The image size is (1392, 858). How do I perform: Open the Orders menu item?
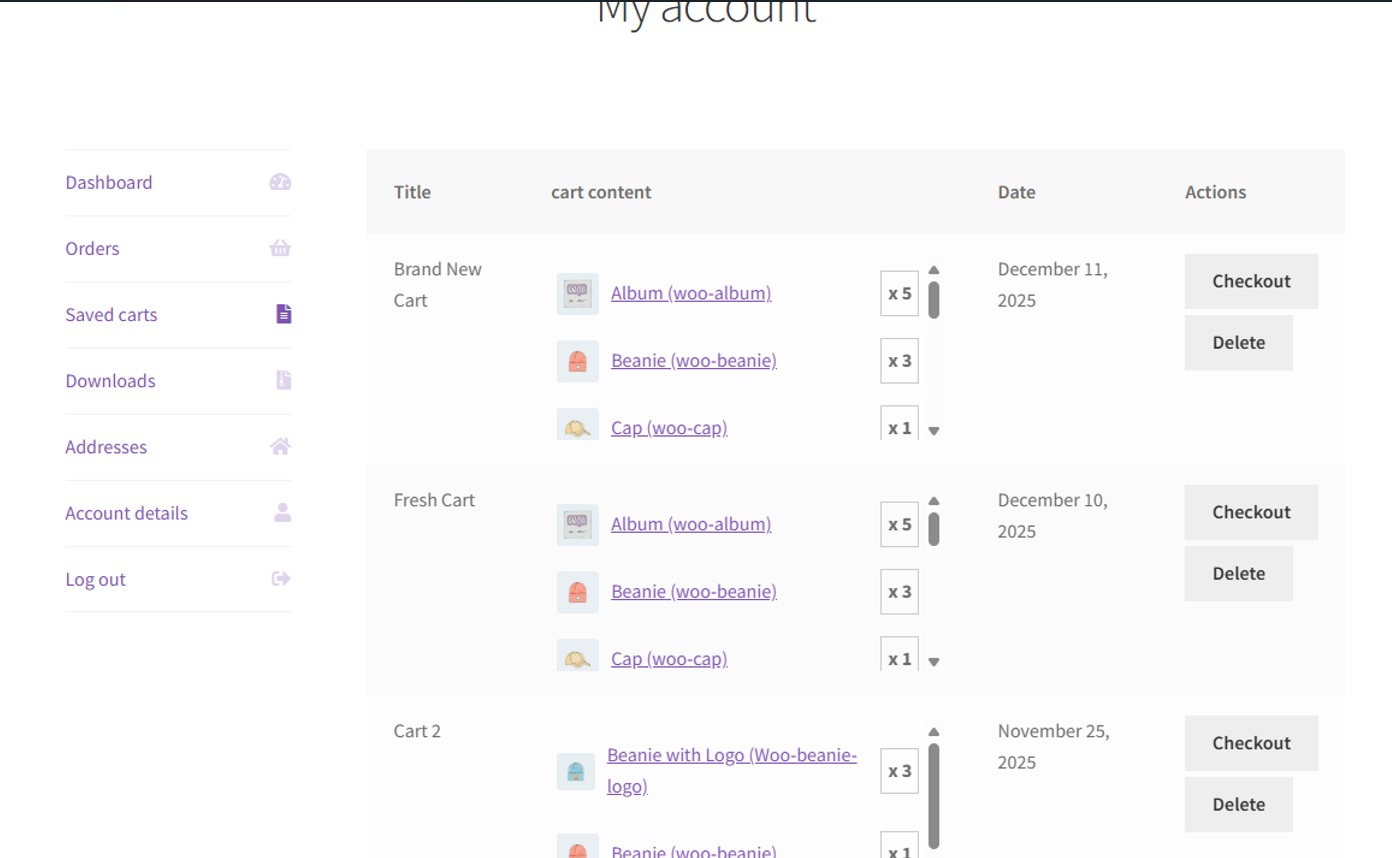pos(92,248)
